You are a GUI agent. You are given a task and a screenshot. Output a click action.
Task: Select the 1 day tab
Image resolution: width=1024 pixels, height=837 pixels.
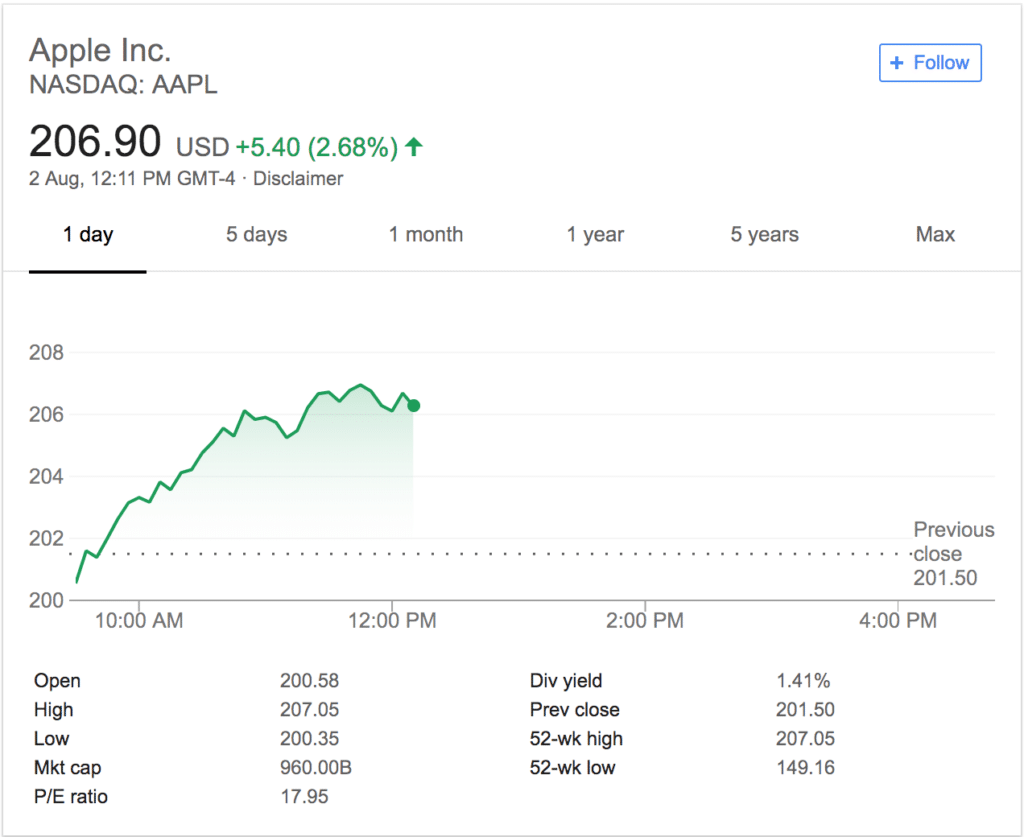pos(88,235)
